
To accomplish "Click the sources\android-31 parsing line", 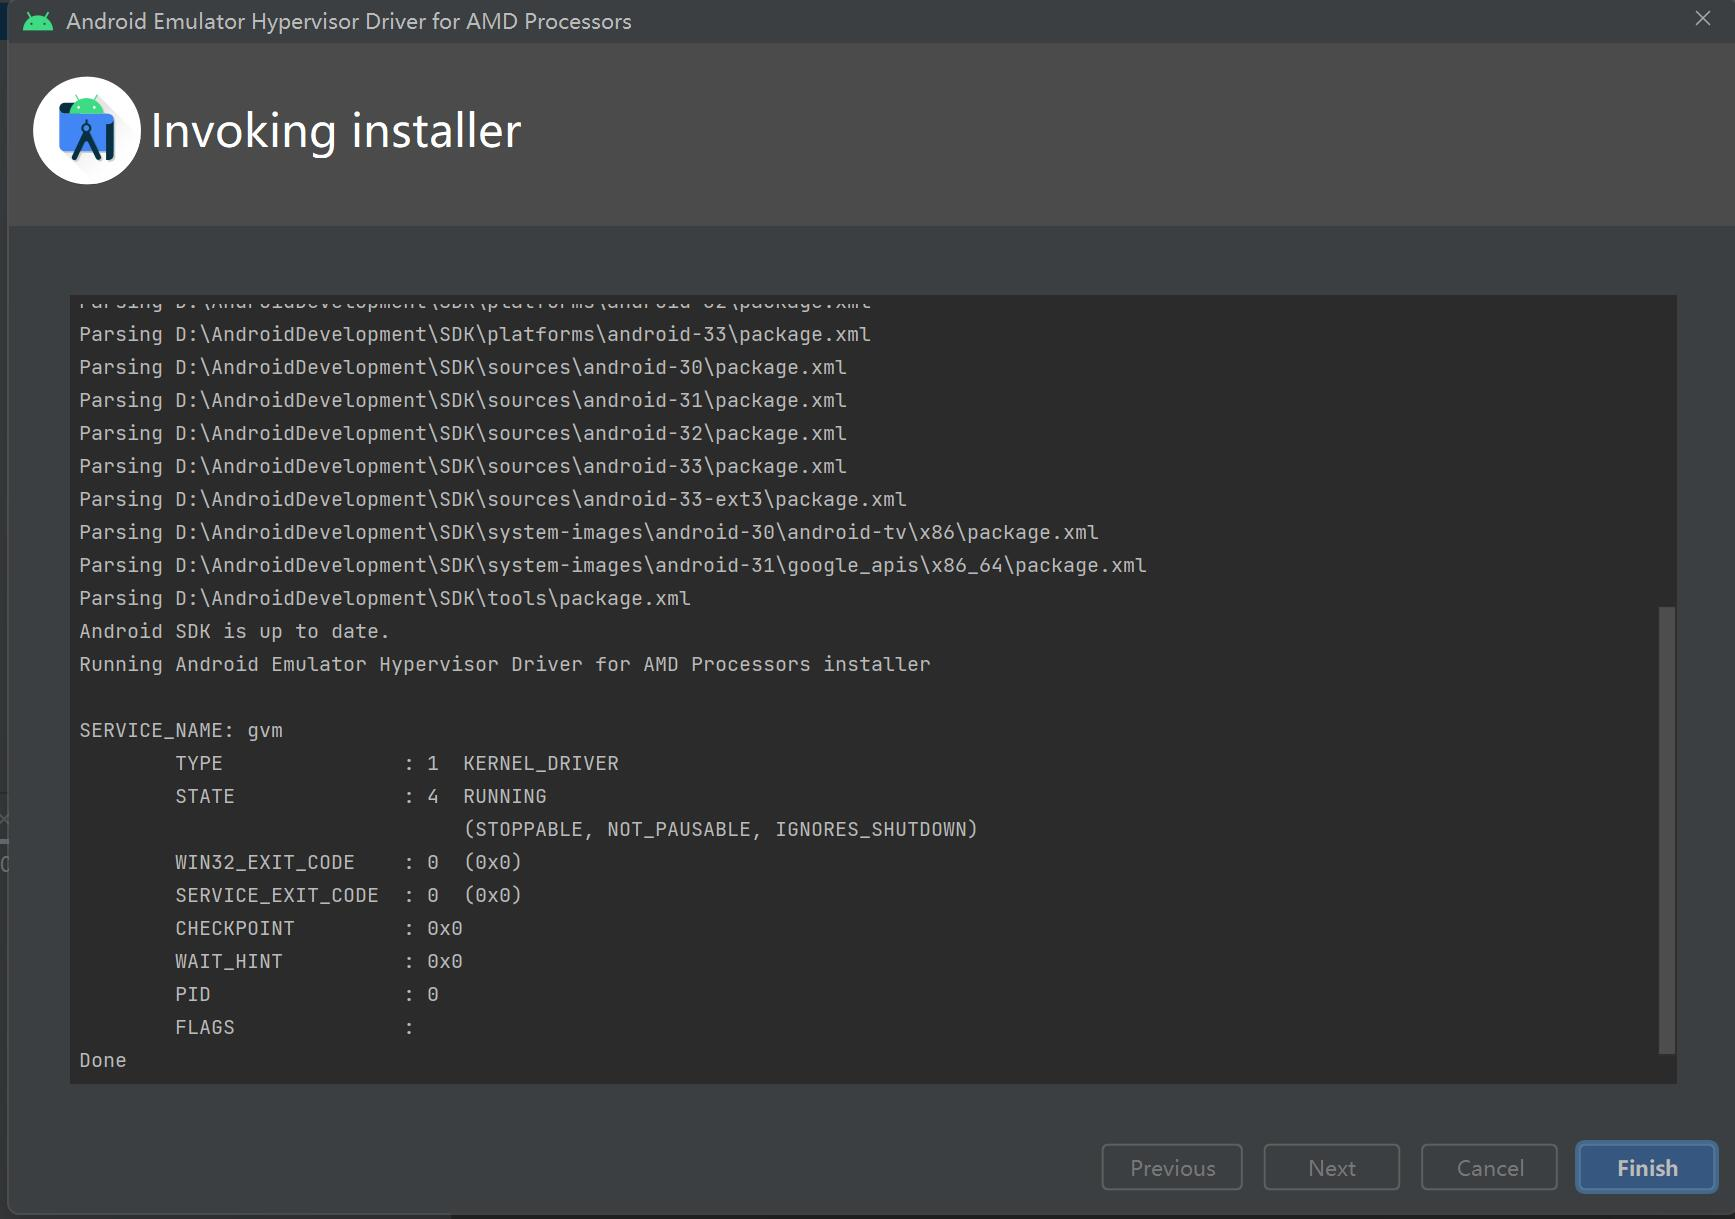I will pos(463,400).
